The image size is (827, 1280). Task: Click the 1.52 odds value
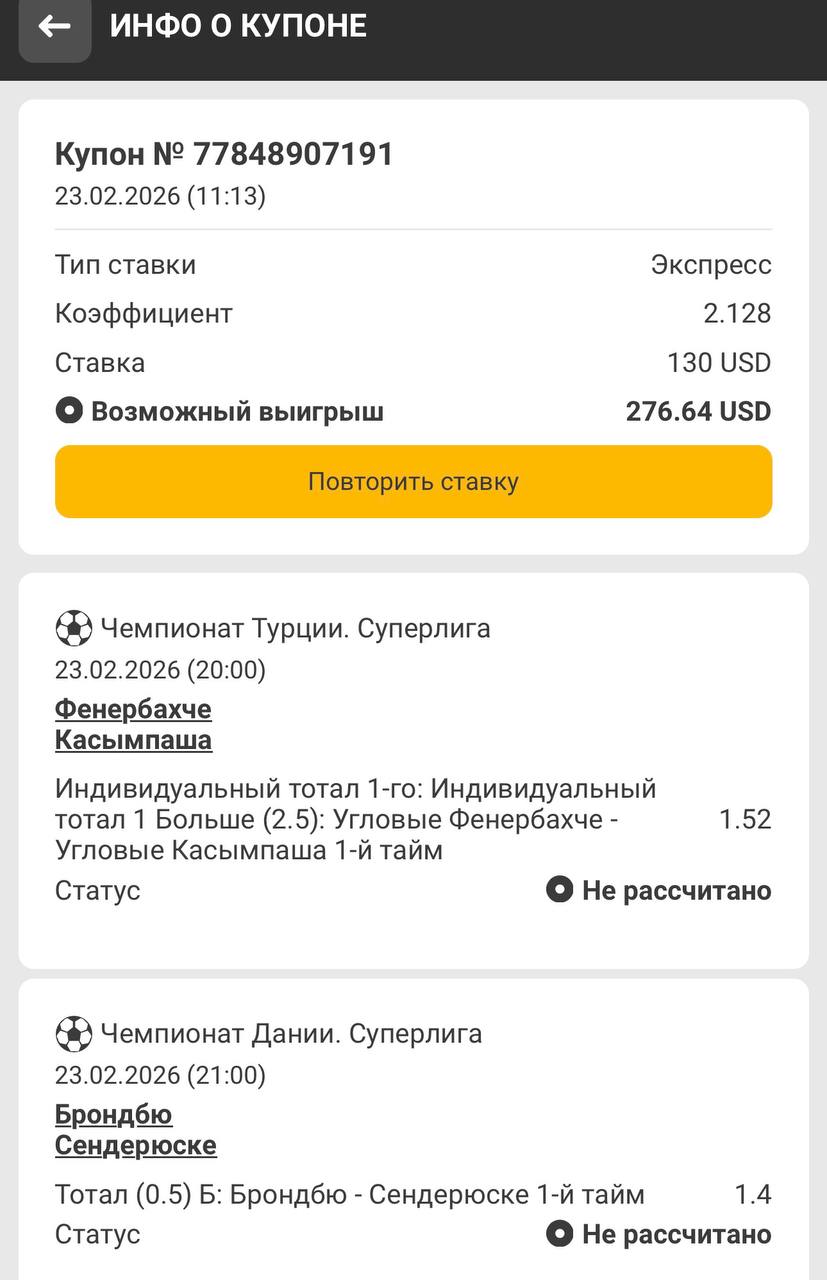[x=745, y=820]
